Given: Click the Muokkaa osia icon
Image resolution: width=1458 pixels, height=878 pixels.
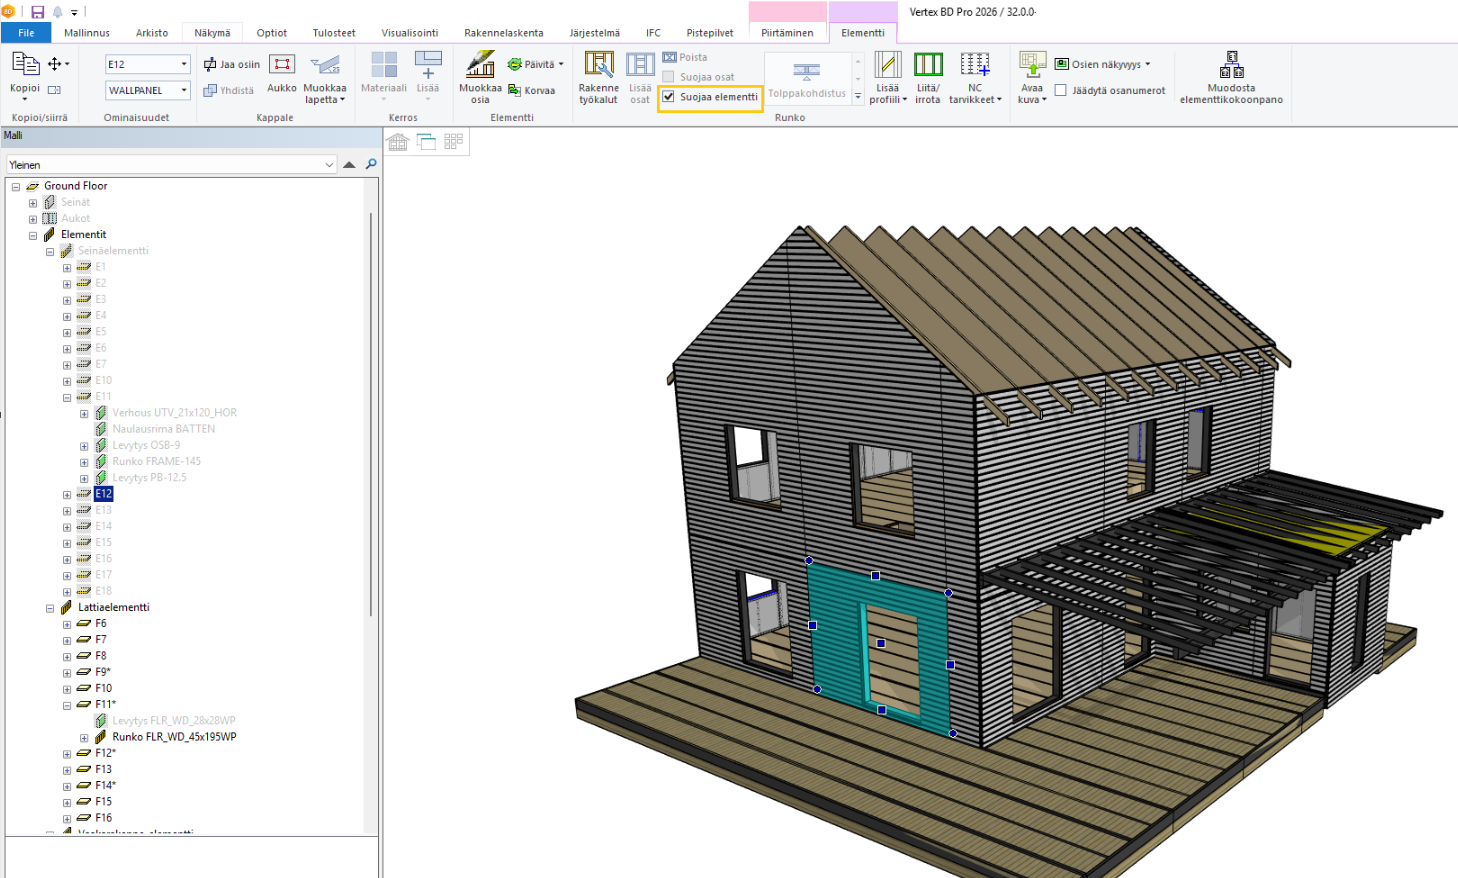Looking at the screenshot, I should (x=480, y=65).
